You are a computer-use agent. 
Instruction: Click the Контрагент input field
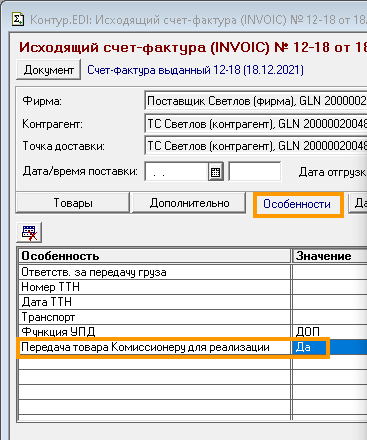256,124
